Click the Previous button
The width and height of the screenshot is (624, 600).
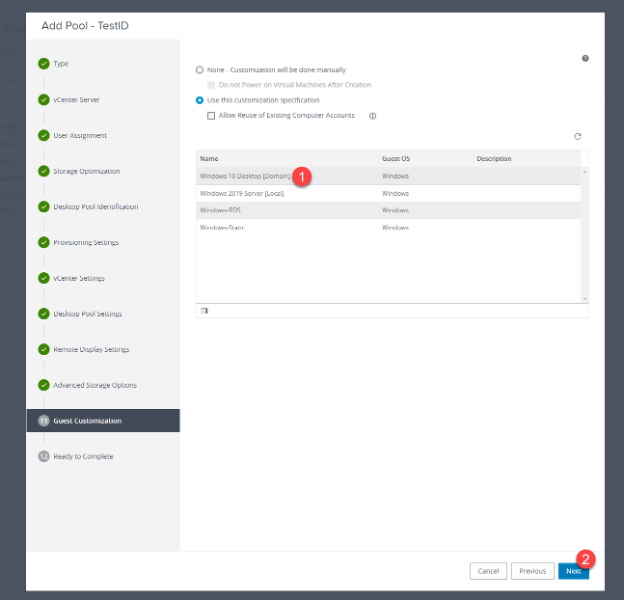[532, 571]
